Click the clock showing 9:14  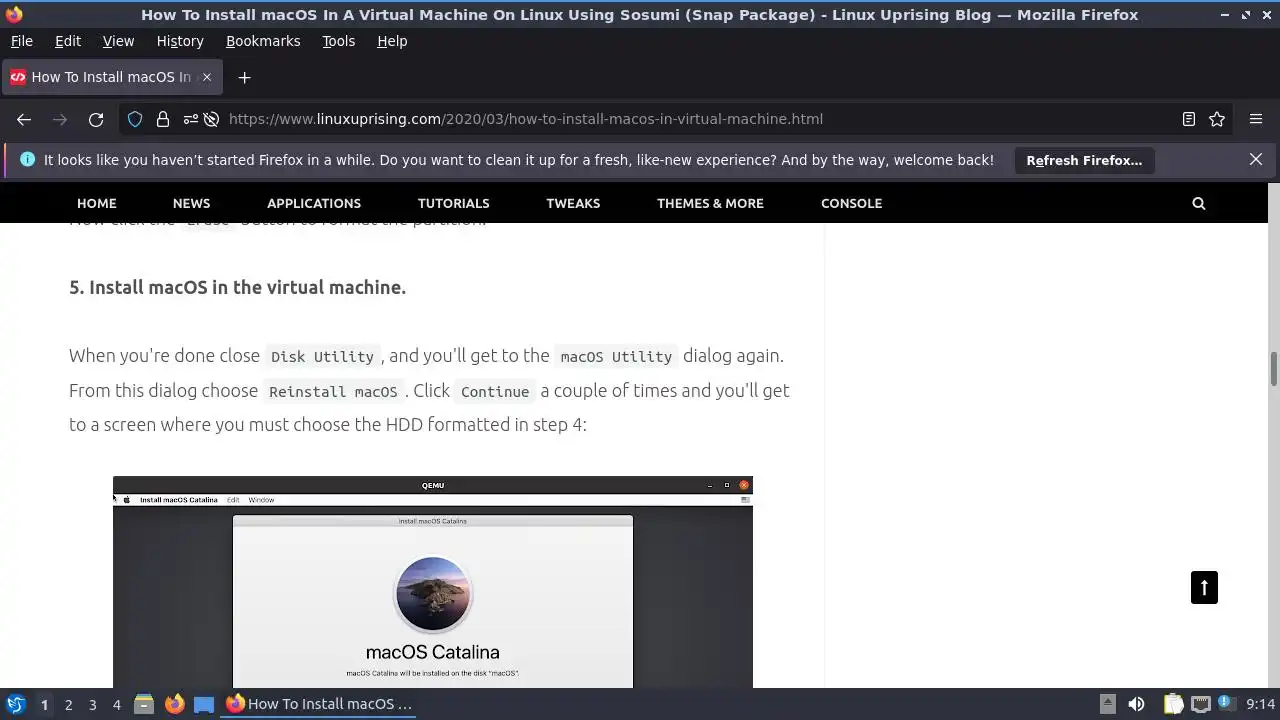[1260, 704]
